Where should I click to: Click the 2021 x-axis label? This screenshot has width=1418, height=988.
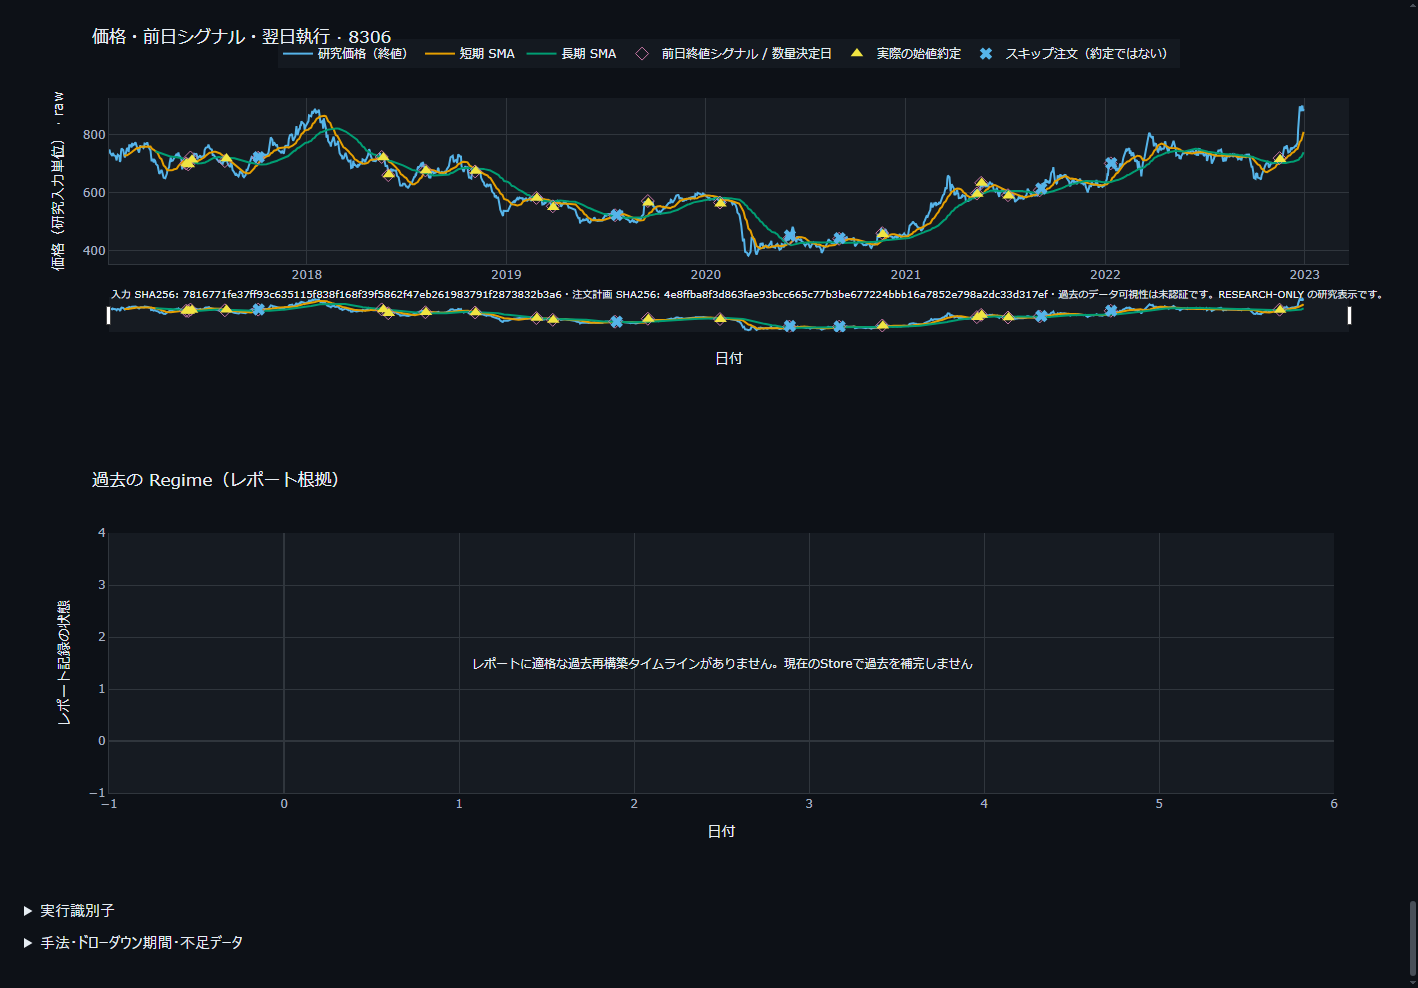pyautogui.click(x=905, y=275)
